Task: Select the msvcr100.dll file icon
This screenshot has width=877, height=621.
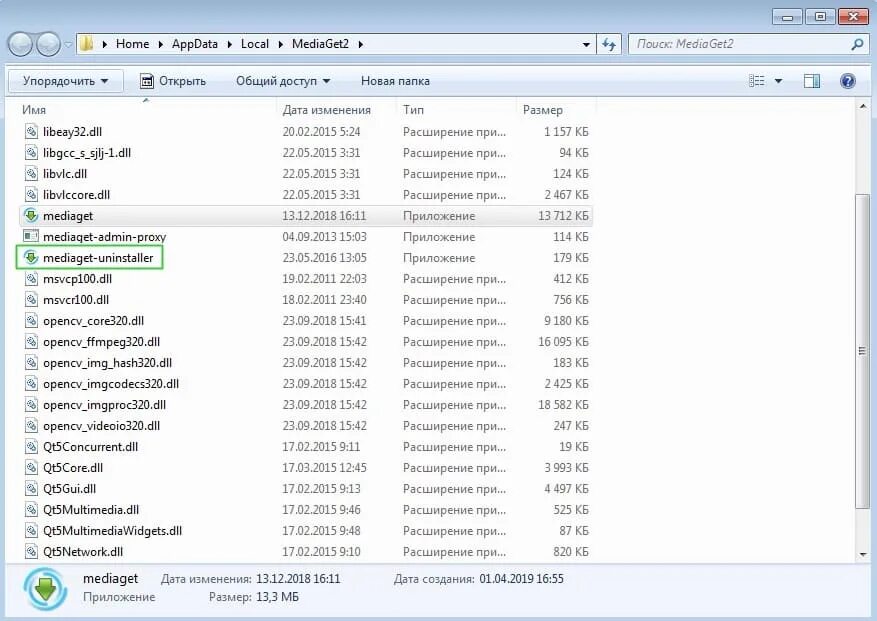Action: click(31, 299)
